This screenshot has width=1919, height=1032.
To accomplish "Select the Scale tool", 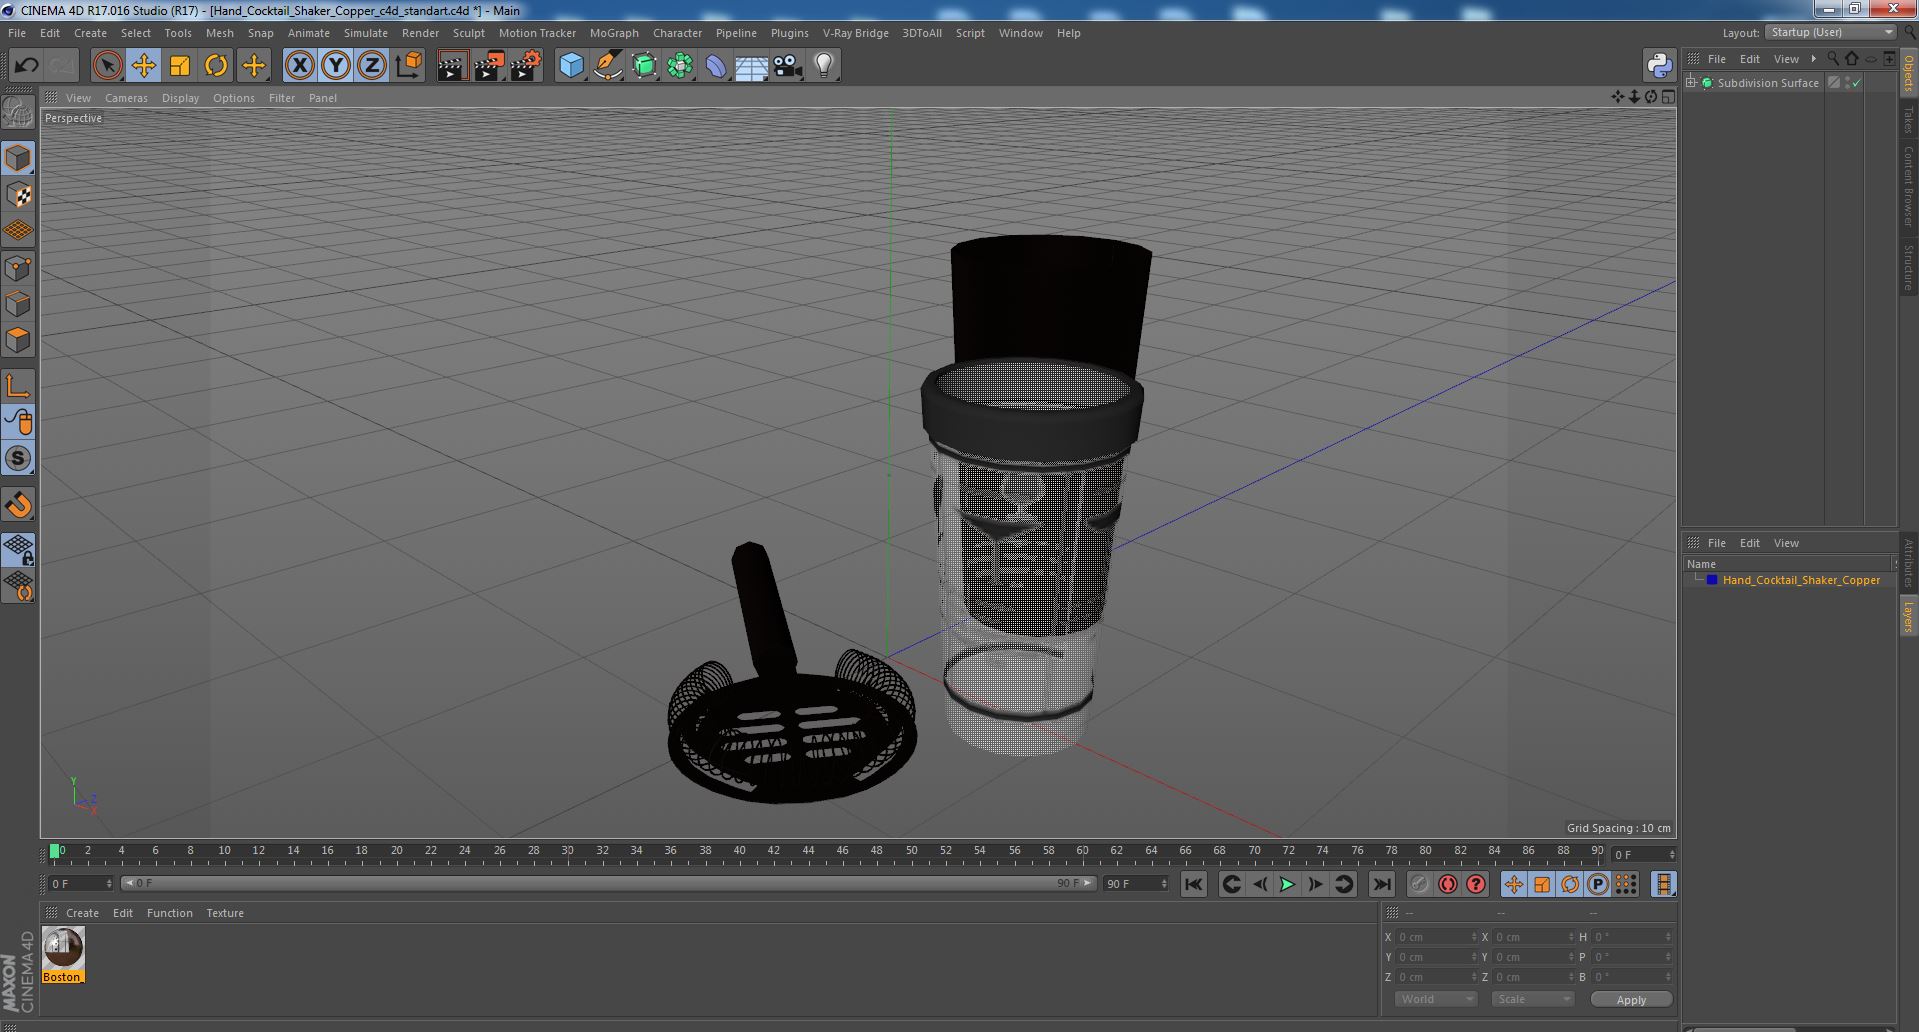I will pyautogui.click(x=180, y=66).
